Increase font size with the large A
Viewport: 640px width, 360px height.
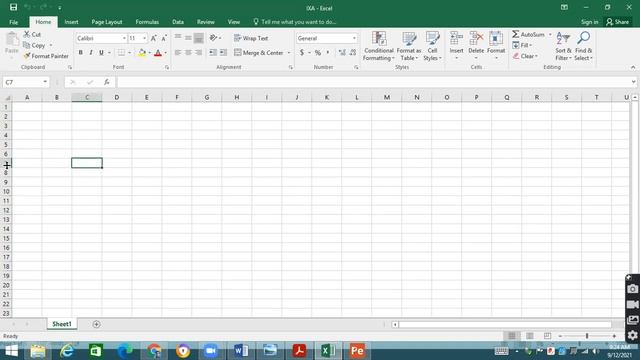[x=153, y=38]
